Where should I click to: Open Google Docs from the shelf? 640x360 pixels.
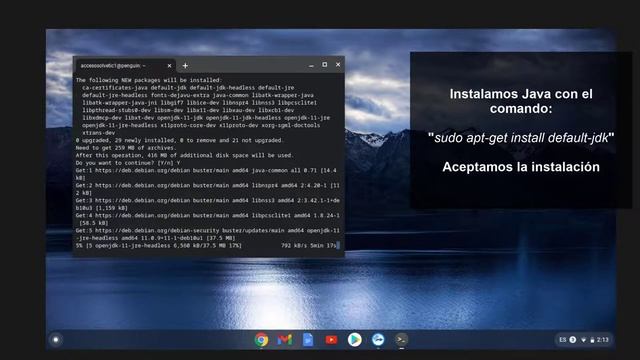click(x=308, y=340)
